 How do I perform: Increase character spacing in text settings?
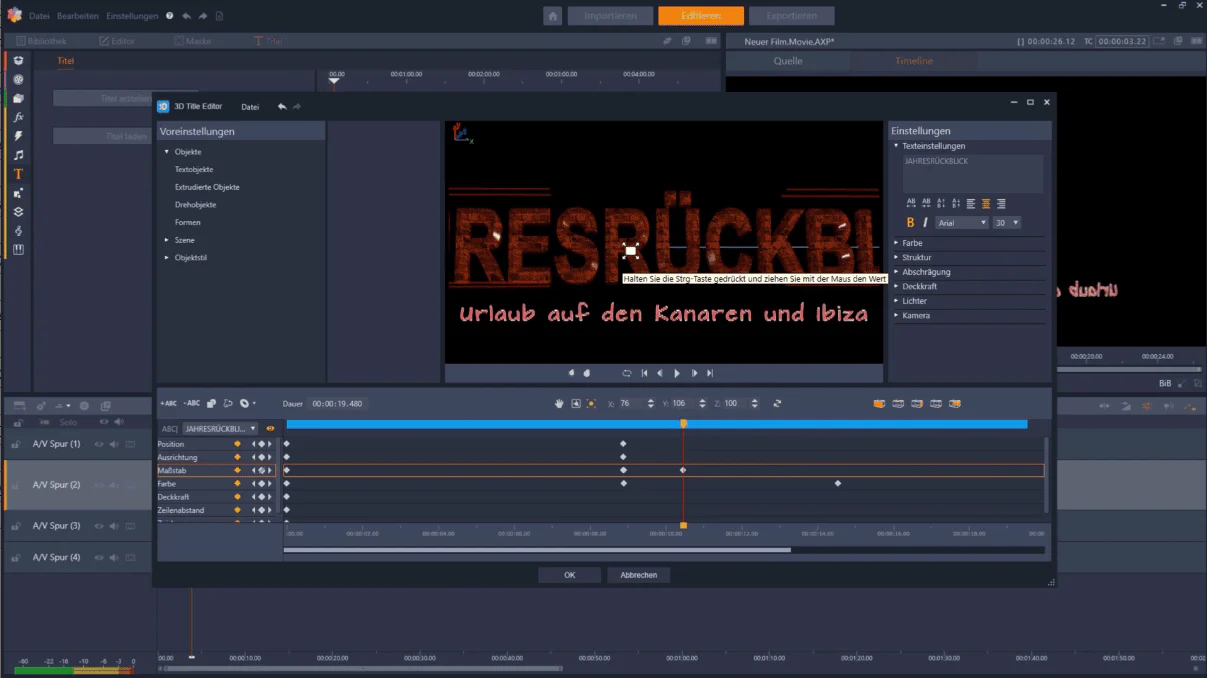coord(911,203)
